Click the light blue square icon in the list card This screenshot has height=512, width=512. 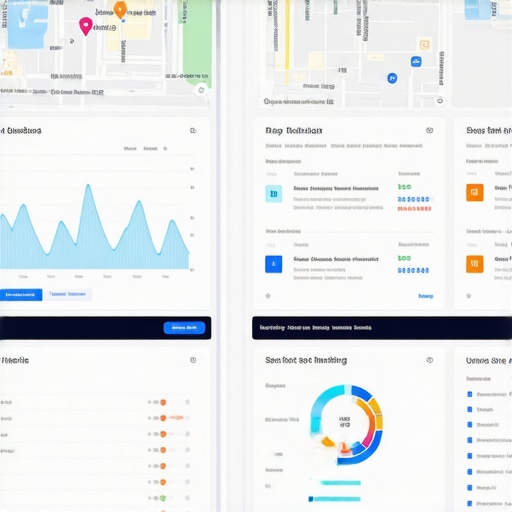(274, 194)
